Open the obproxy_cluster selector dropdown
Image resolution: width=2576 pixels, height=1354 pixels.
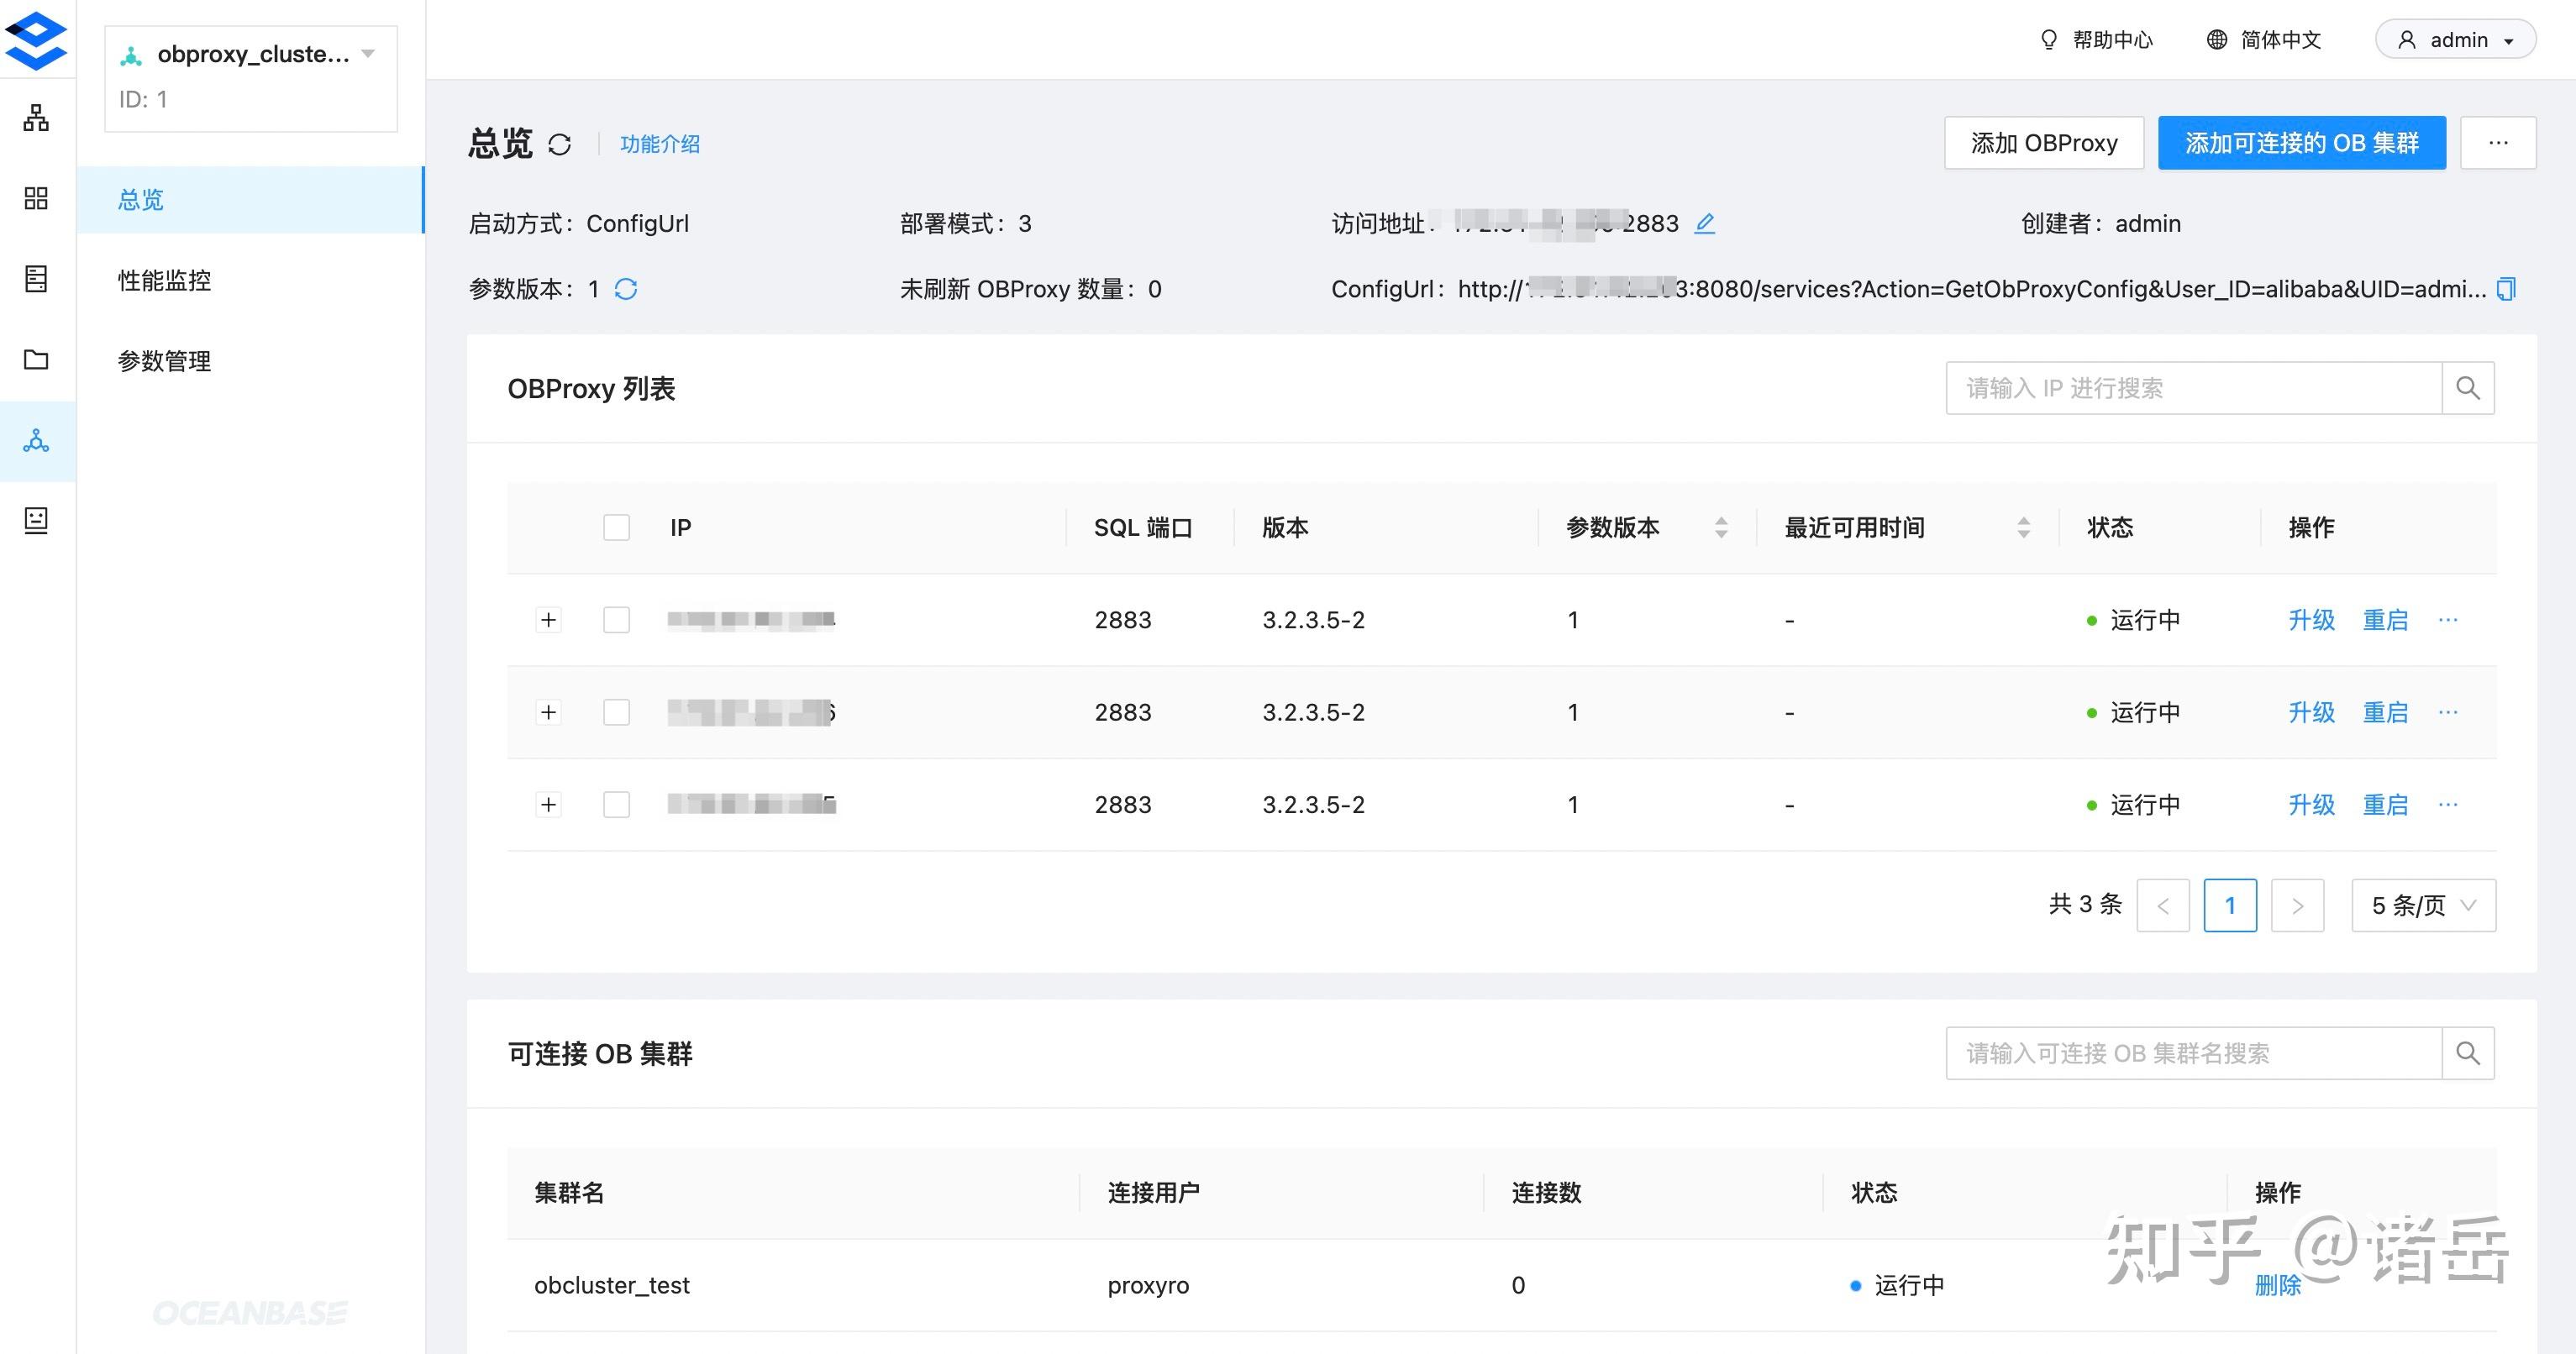[251, 78]
